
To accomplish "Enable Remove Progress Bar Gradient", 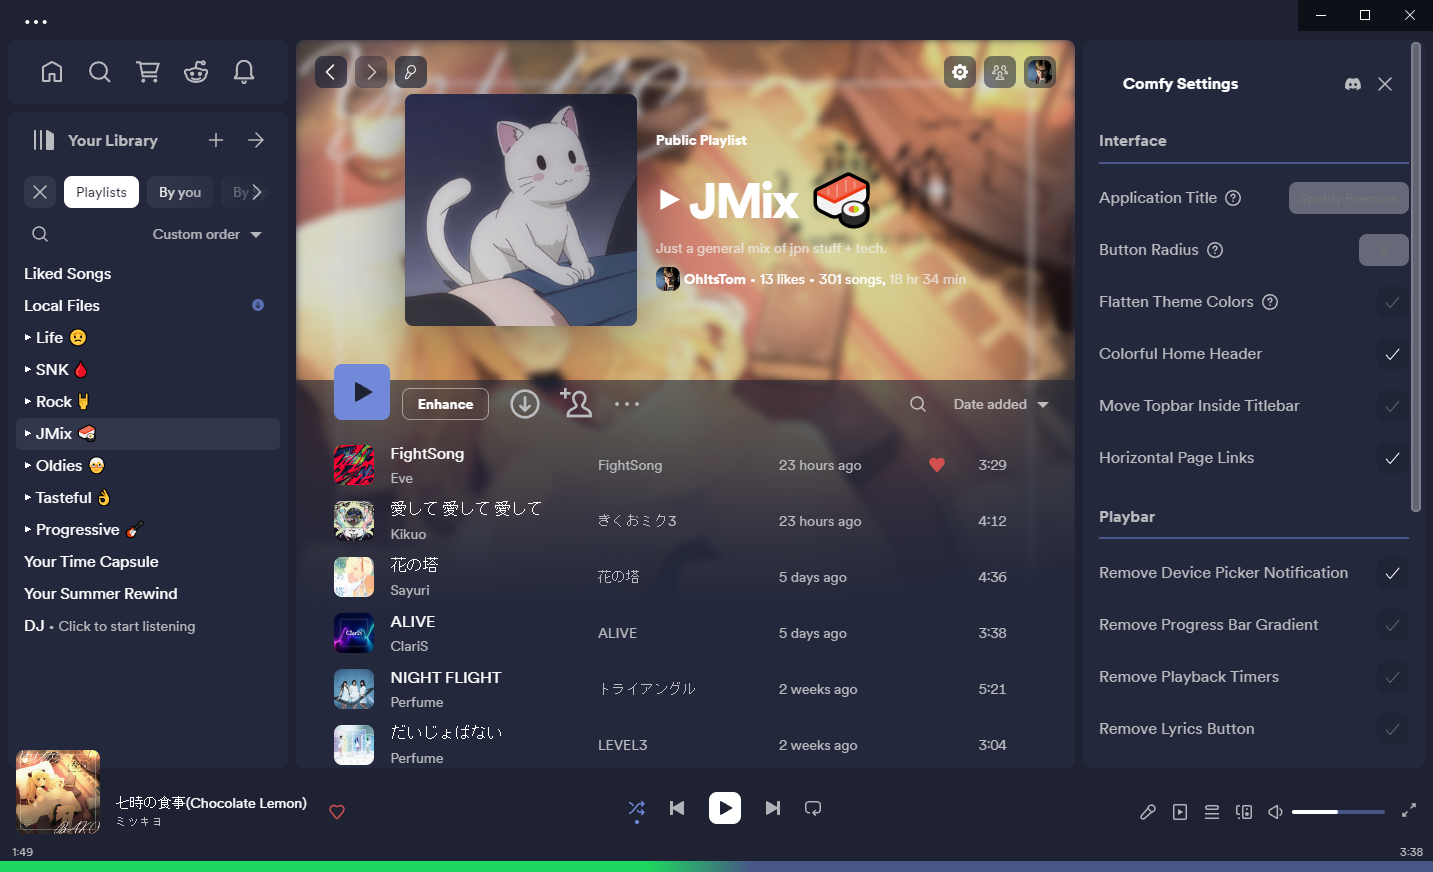I will pyautogui.click(x=1392, y=625).
